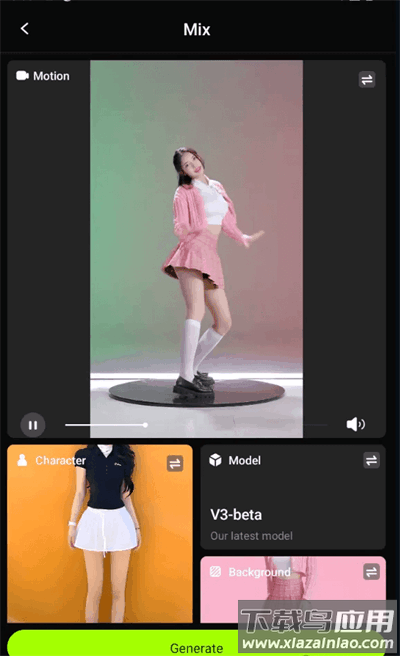Go back using the top-left arrow
The width and height of the screenshot is (400, 656).
[x=25, y=29]
